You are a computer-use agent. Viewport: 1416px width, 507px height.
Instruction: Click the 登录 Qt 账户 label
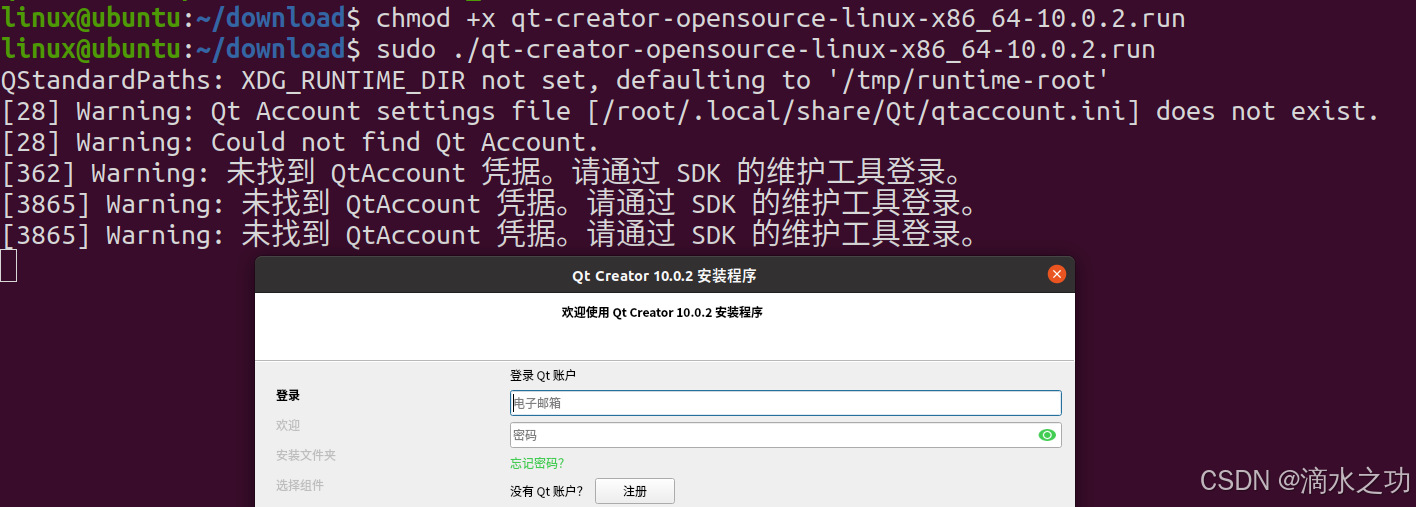pyautogui.click(x=543, y=376)
